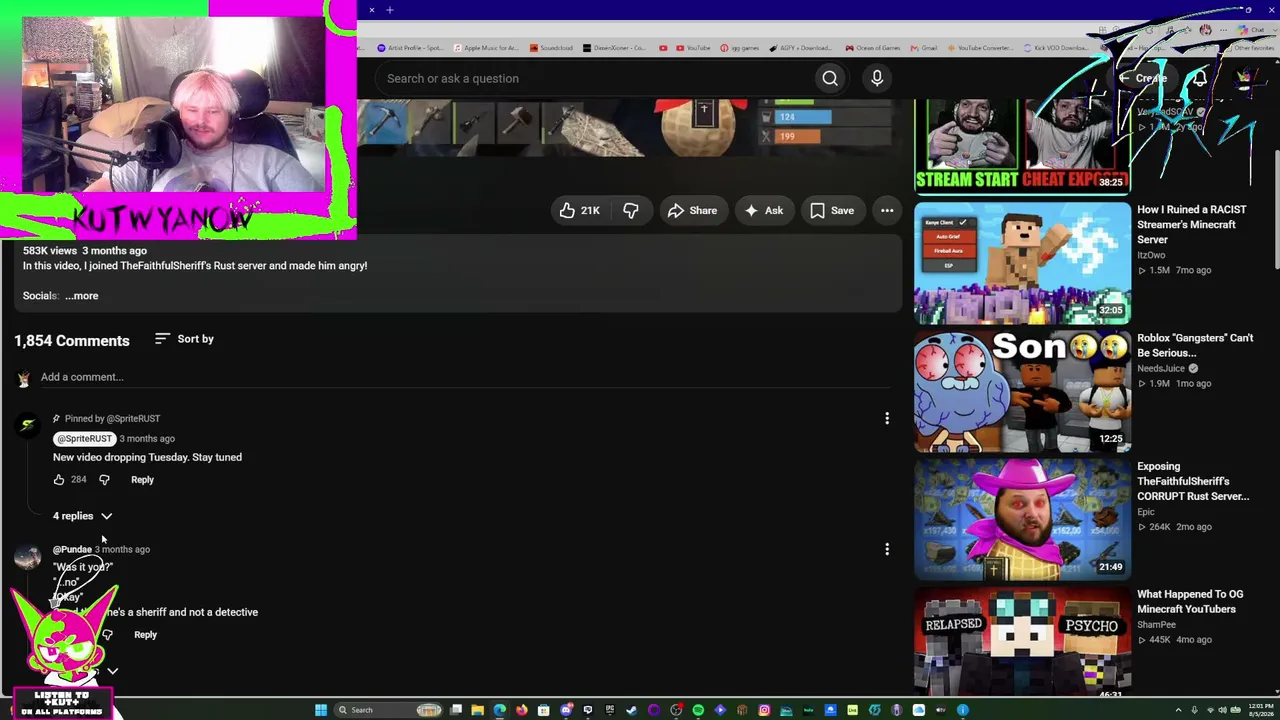
Task: Dislike the video
Action: 631,210
